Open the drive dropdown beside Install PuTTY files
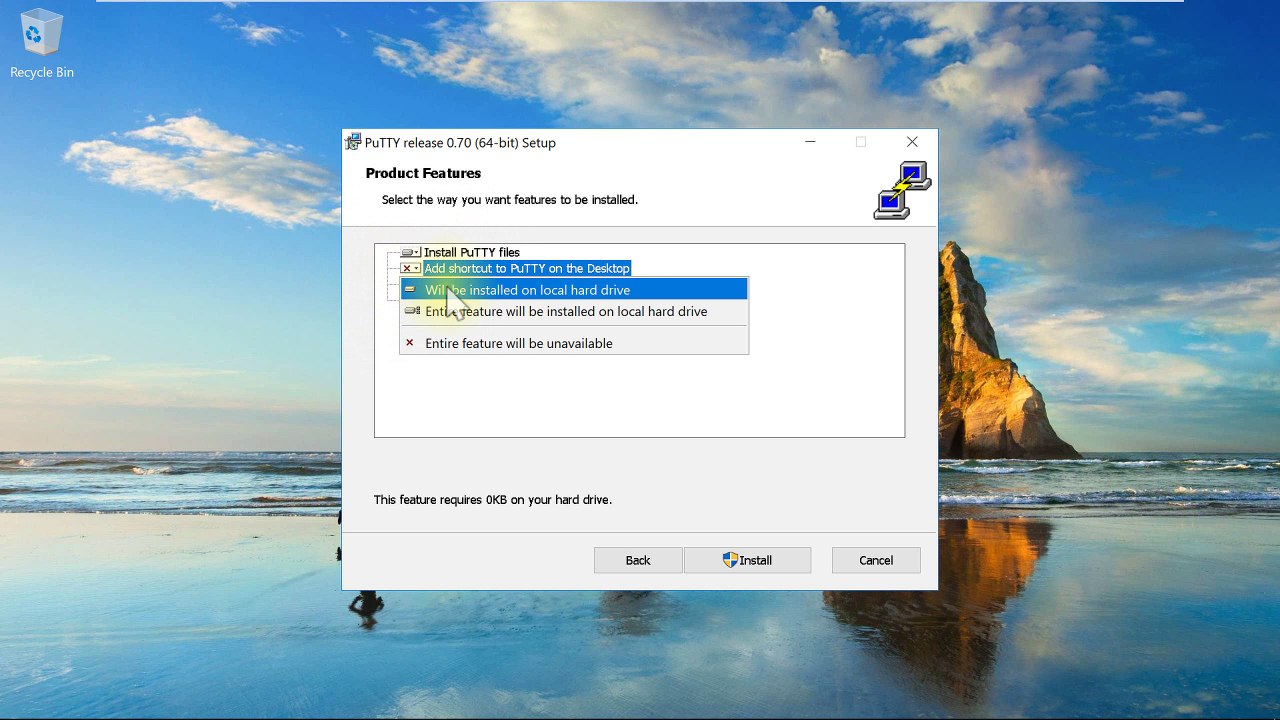This screenshot has width=1280, height=720. [x=410, y=253]
